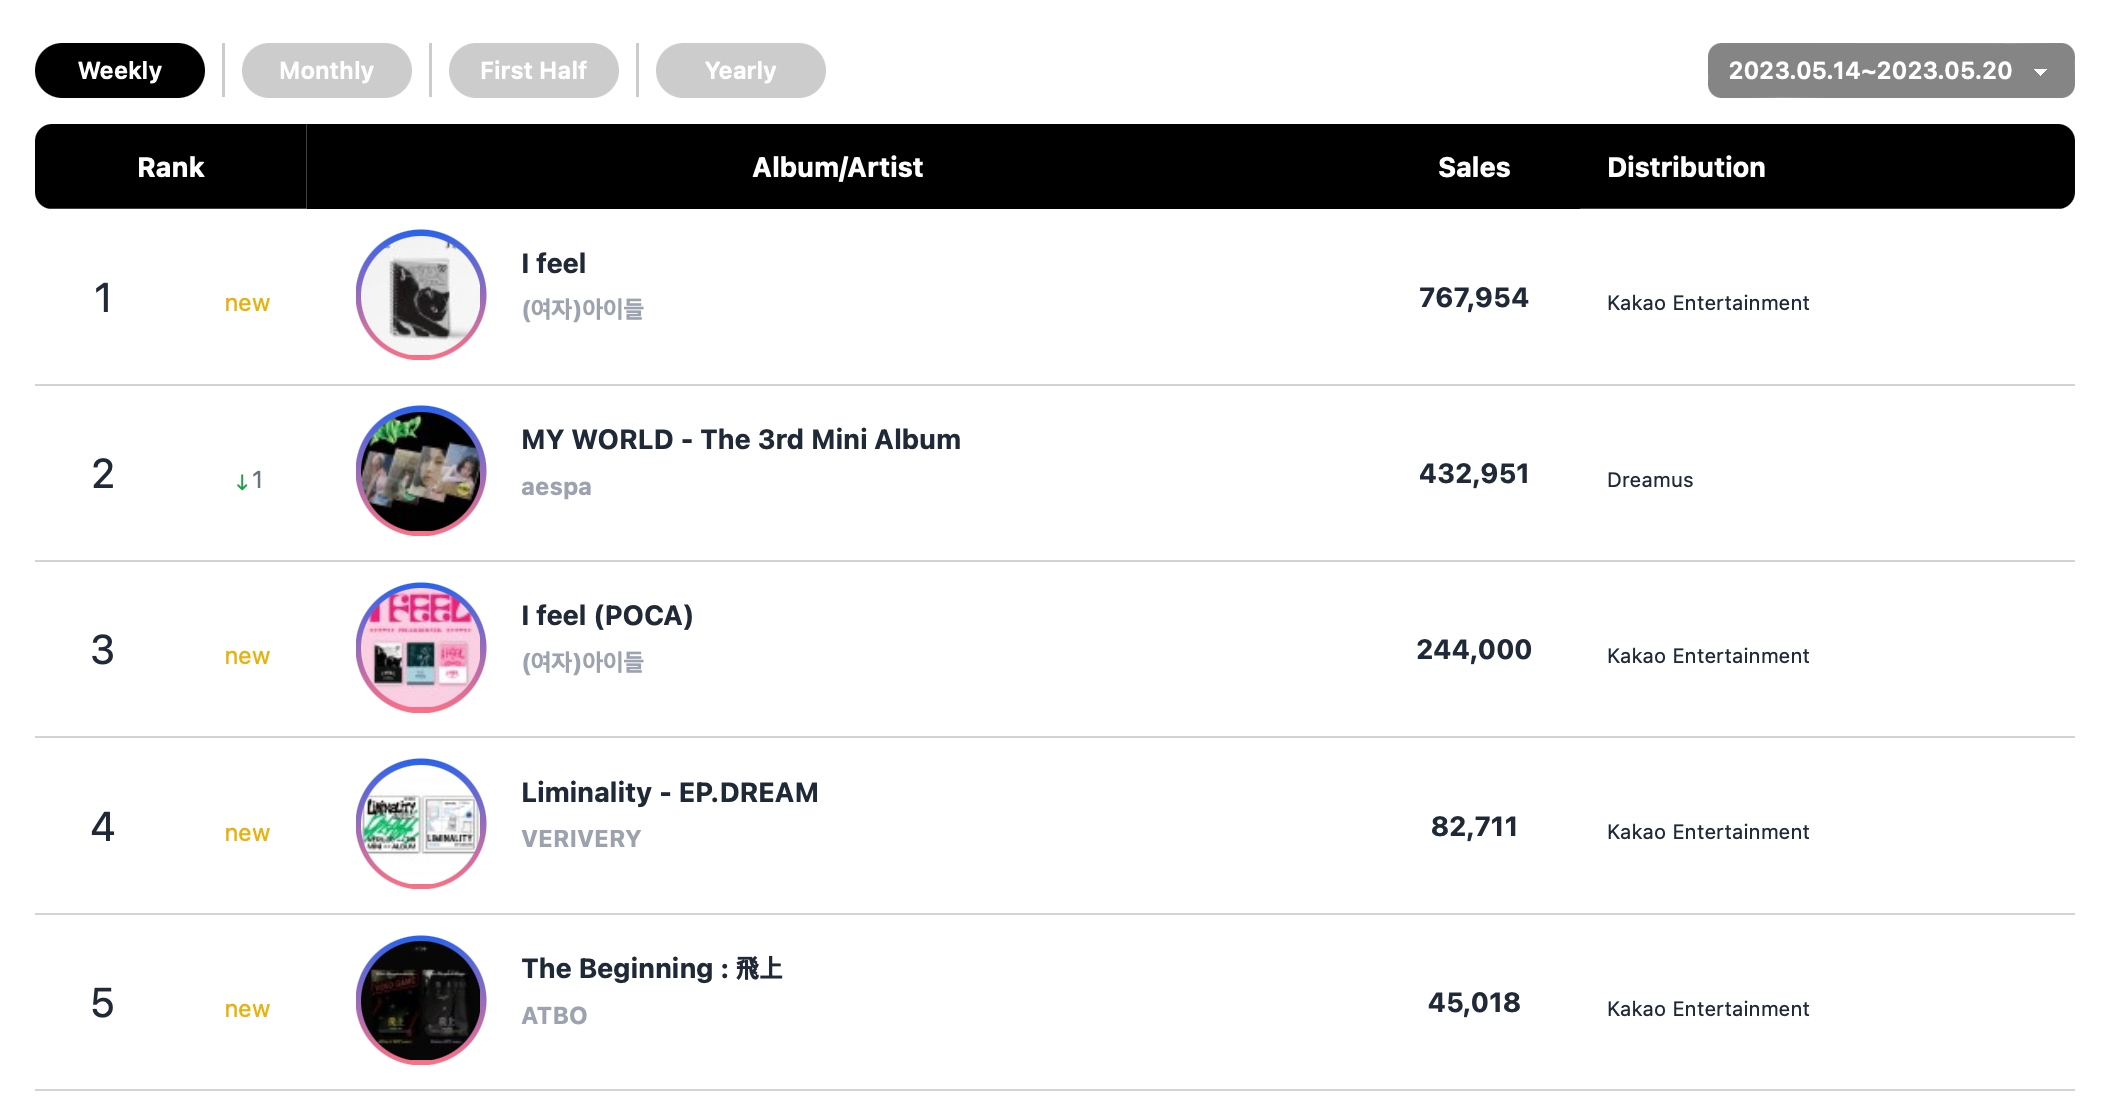The width and height of the screenshot is (2120, 1106).
Task: Click The Beginning album cover thumbnail
Action: point(421,1000)
